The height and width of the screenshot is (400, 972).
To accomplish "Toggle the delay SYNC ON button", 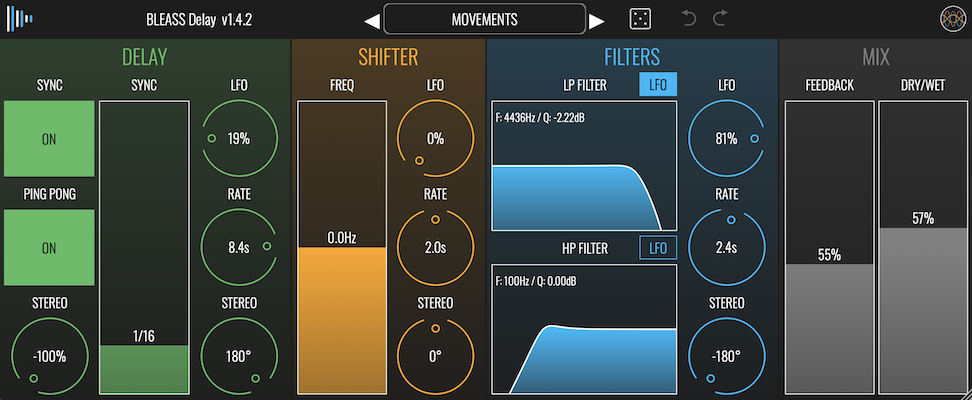I will tap(49, 140).
